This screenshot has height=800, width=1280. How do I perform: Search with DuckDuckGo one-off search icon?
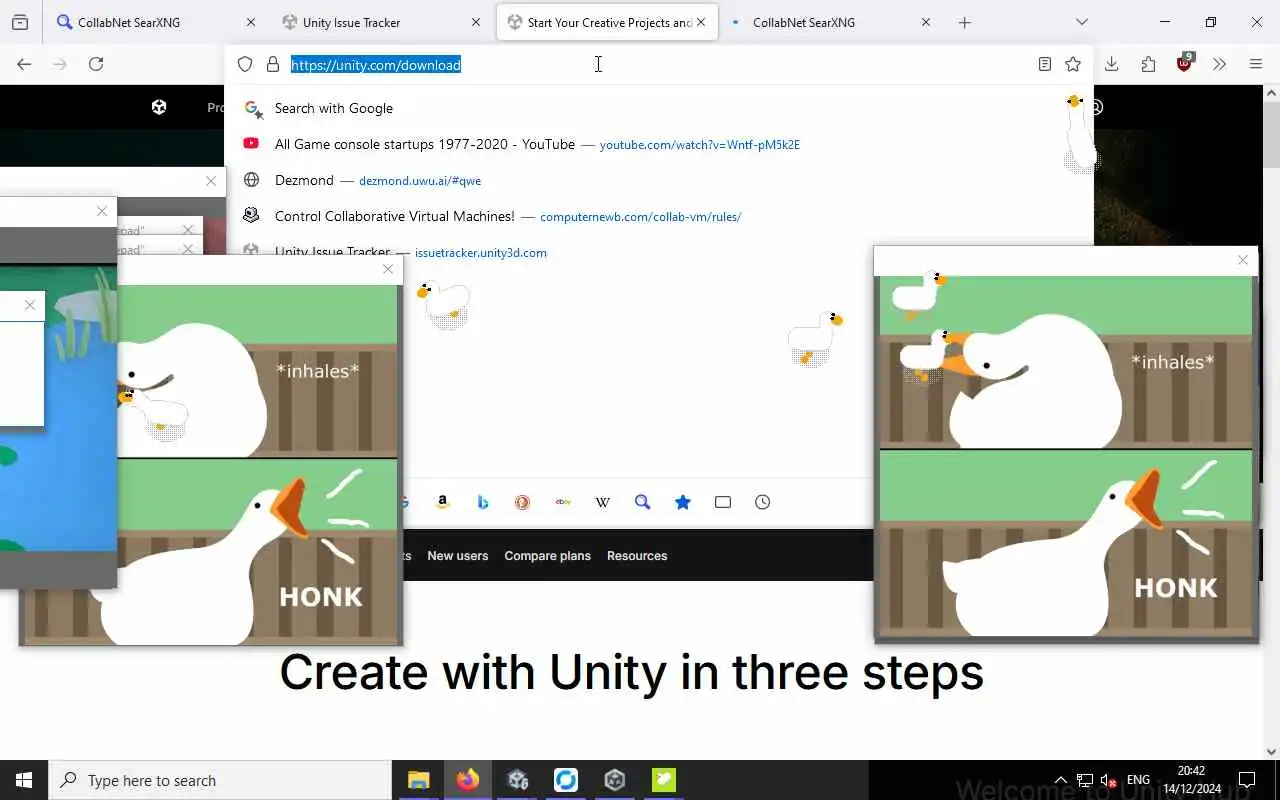[x=523, y=502]
